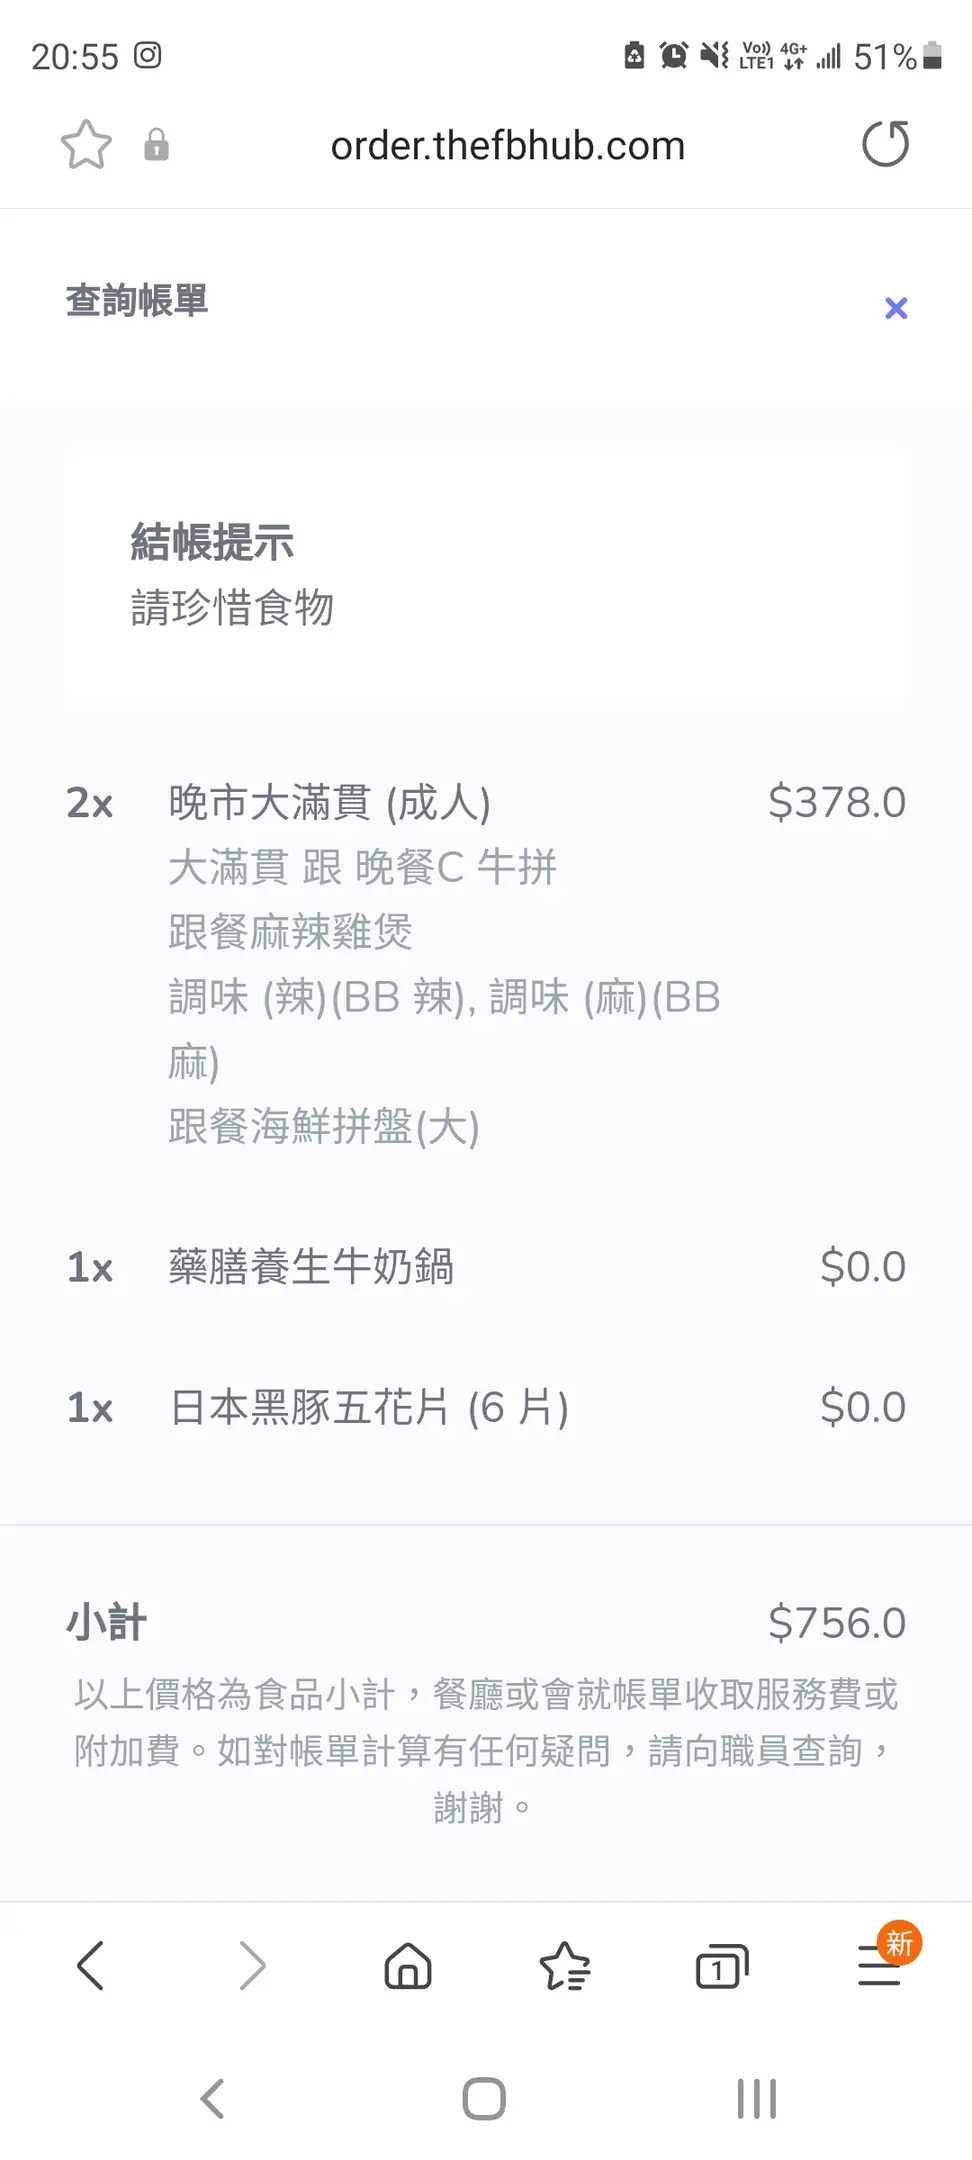
Task: Tap the padlock site security icon
Action: click(156, 145)
